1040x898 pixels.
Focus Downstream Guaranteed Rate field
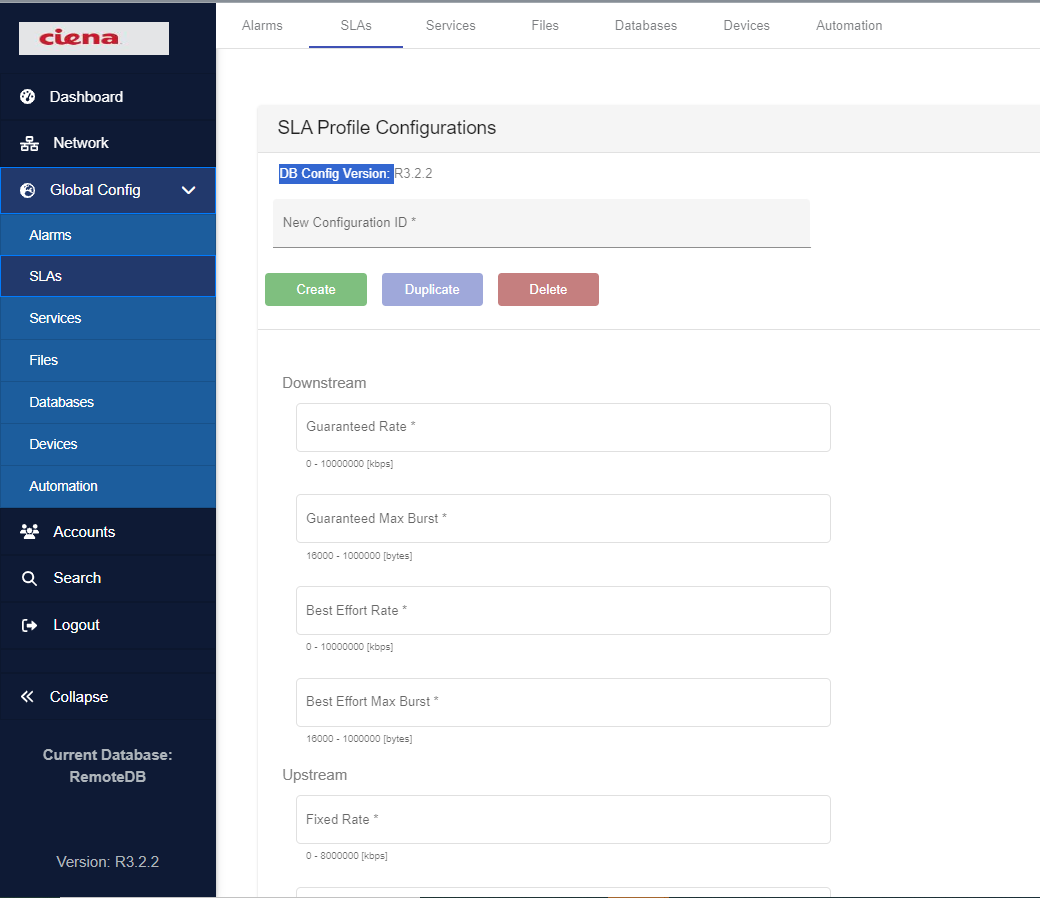coord(563,427)
